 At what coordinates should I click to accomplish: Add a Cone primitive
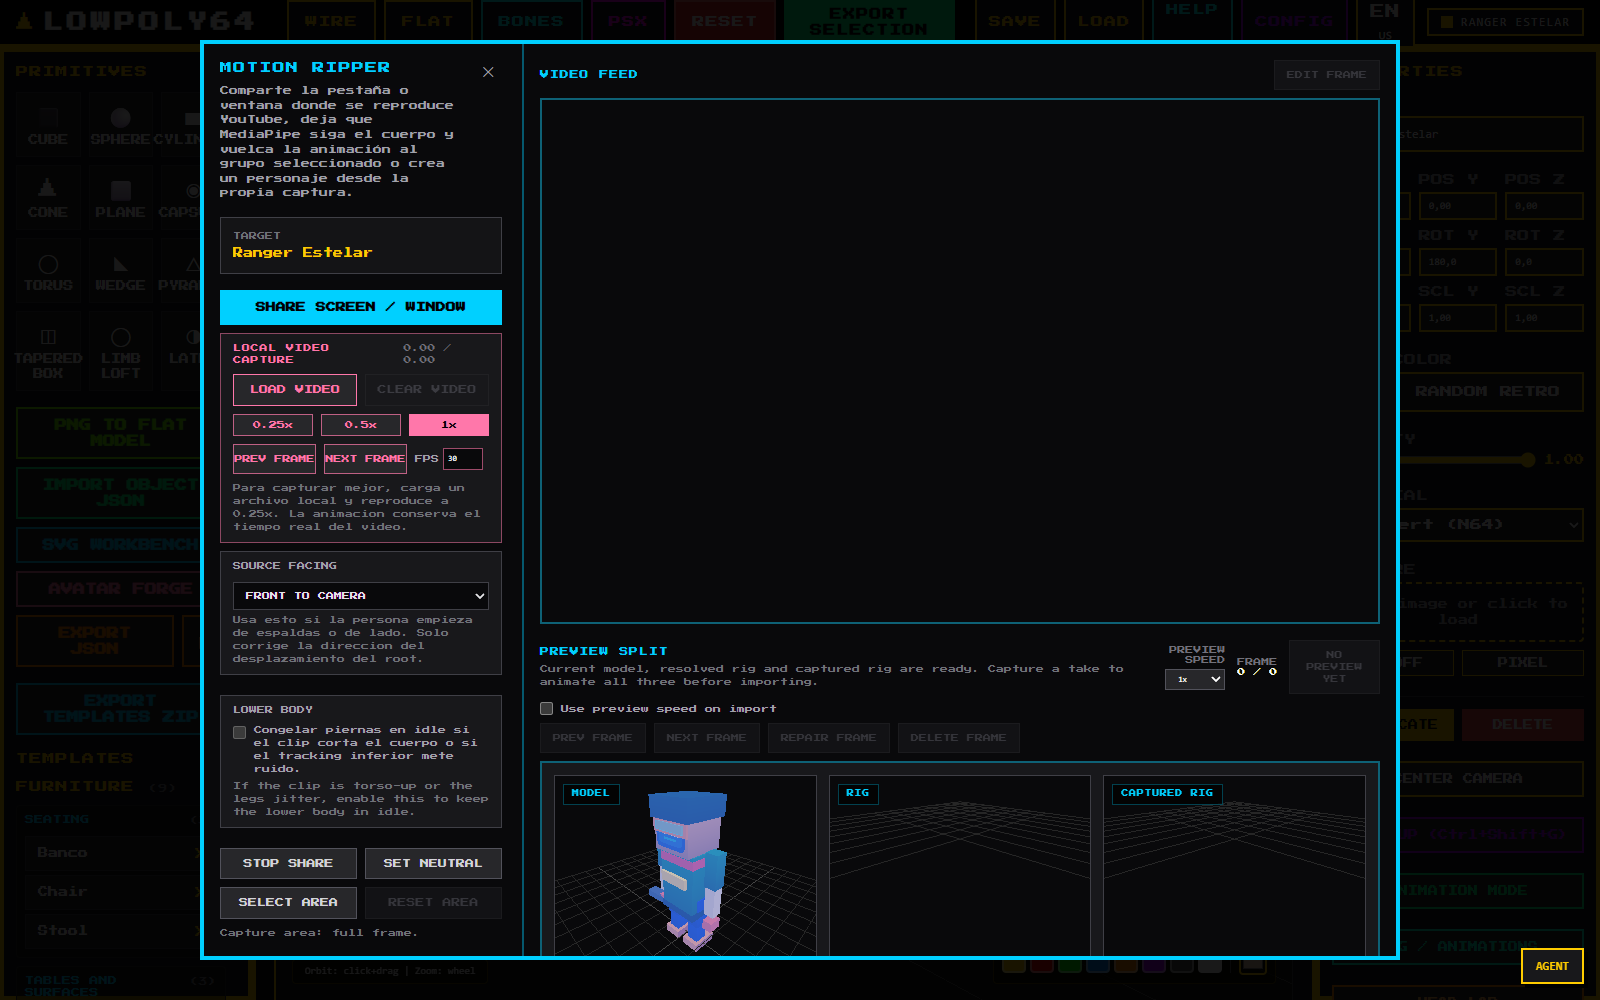[x=48, y=200]
